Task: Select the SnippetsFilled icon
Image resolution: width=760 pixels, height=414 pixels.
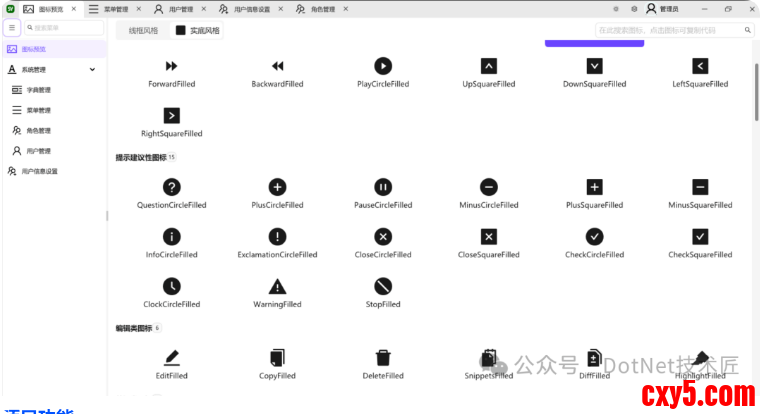Action: pos(489,358)
